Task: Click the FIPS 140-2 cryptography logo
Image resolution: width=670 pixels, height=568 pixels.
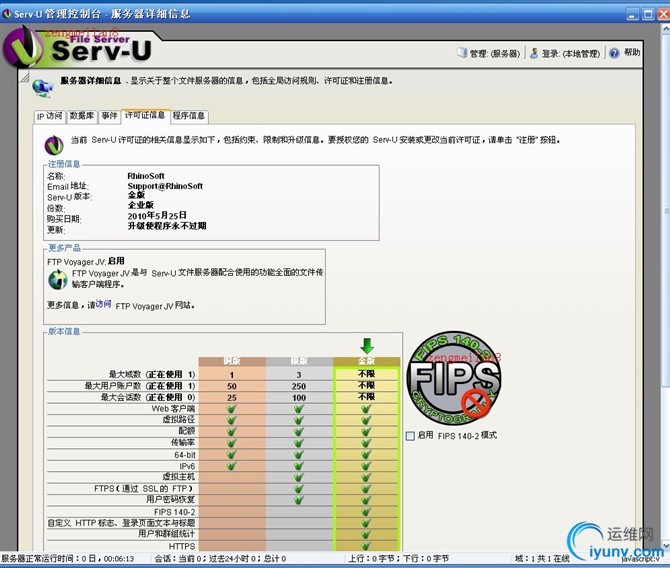Action: click(x=454, y=377)
